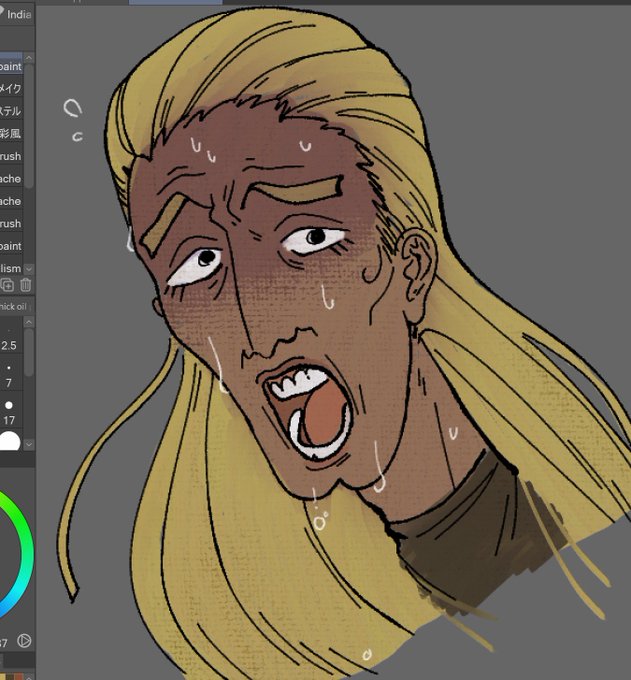Switch to the thick oil tab

point(14,307)
